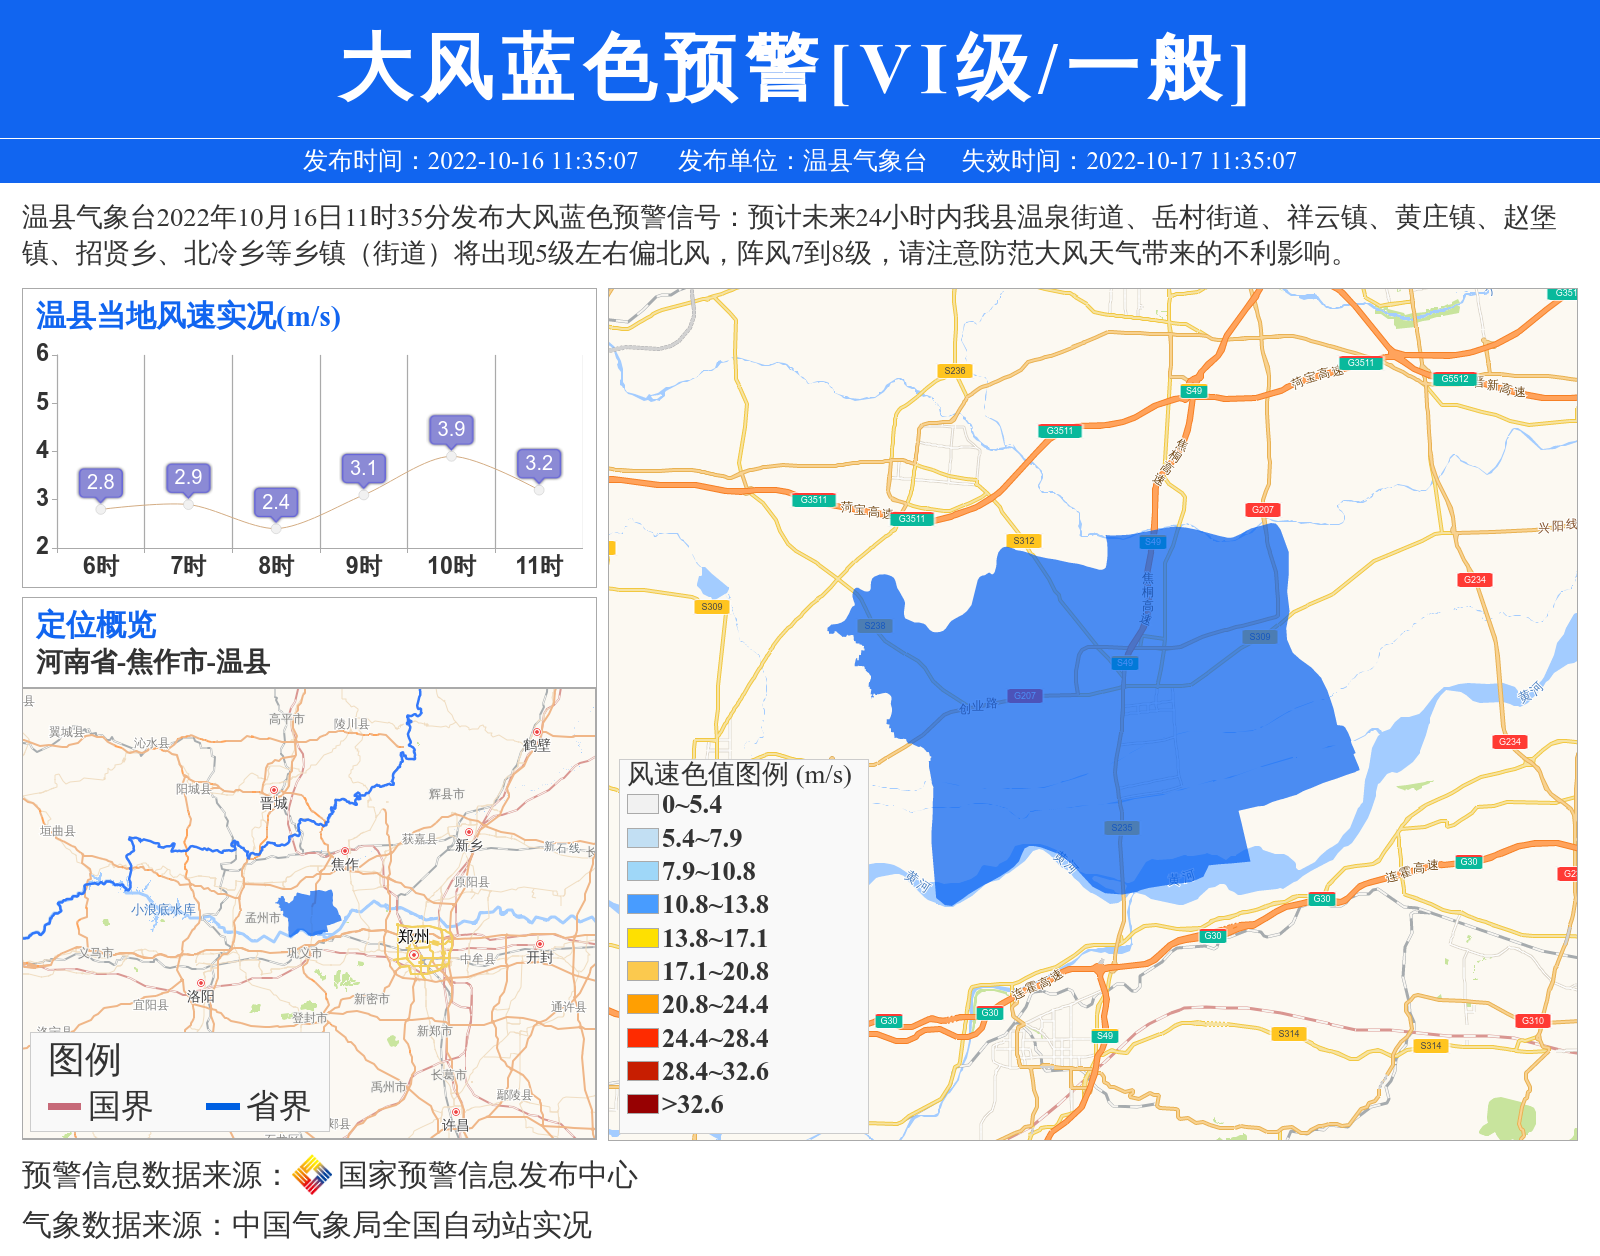Click the 省界 blue line legend entry
This screenshot has height=1256, width=1600.
(x=258, y=1106)
